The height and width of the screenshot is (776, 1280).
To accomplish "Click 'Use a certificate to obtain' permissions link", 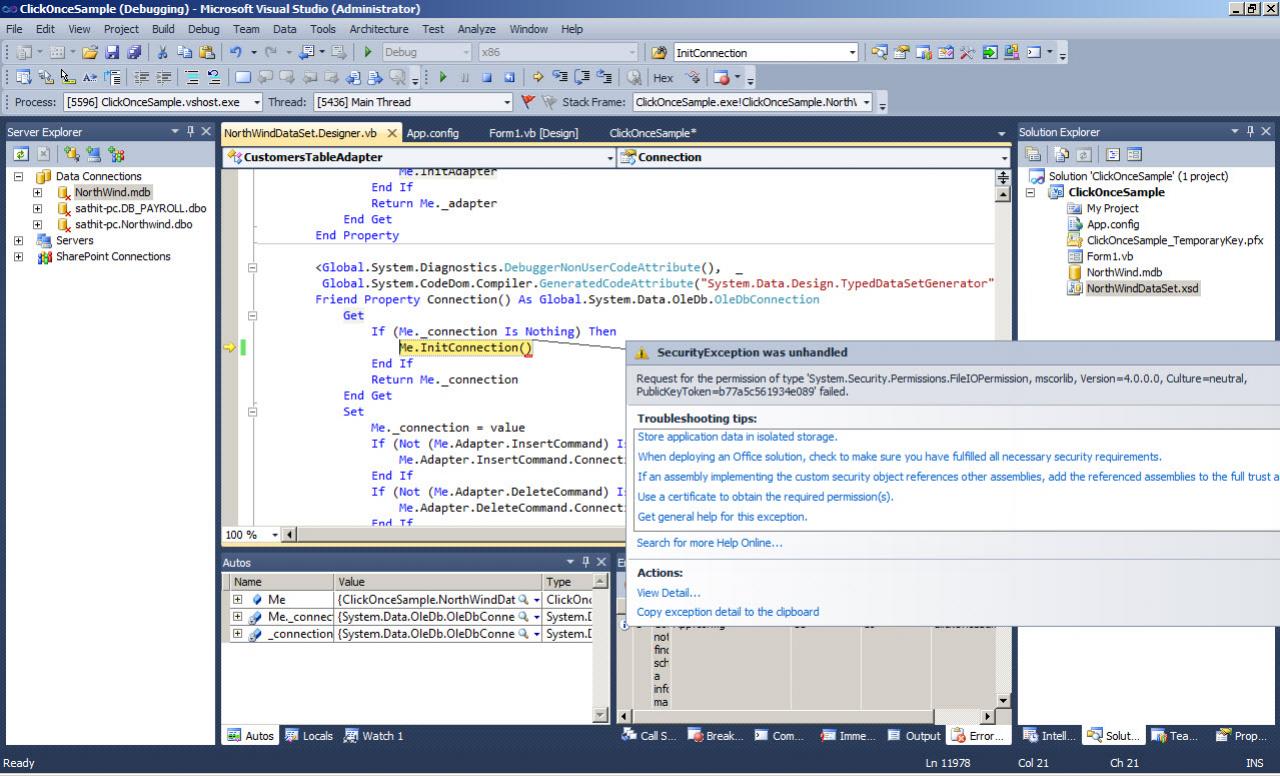I will click(x=765, y=497).
